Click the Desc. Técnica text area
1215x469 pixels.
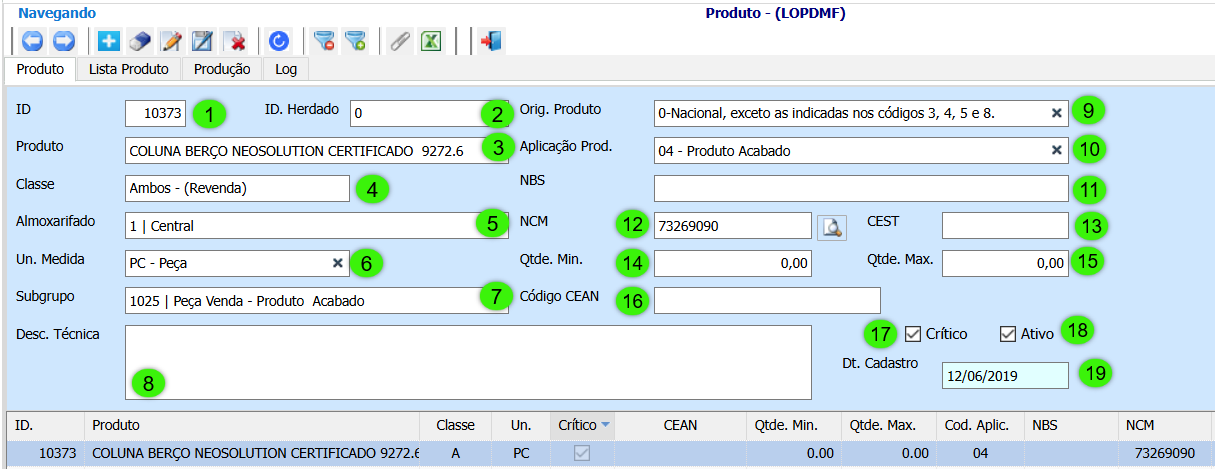(468, 362)
